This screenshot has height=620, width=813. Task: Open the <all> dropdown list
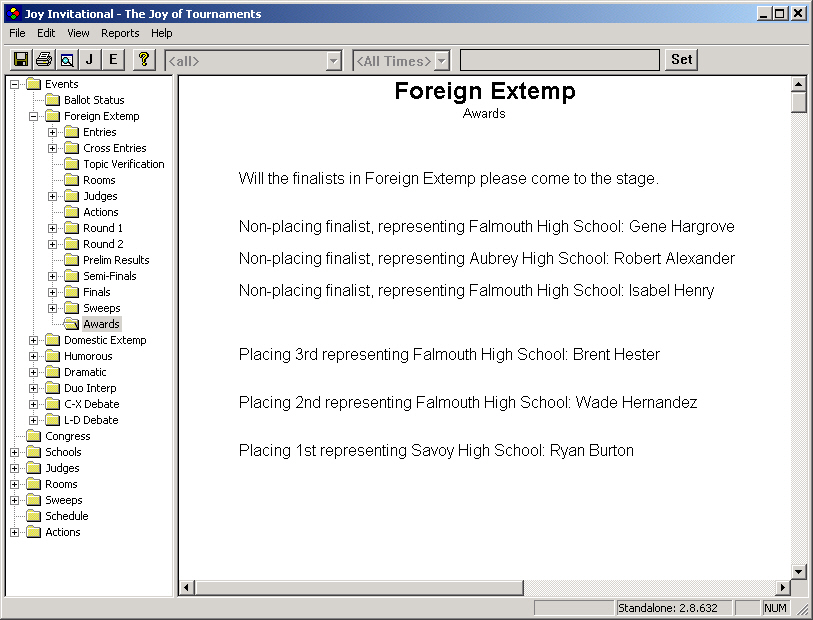[334, 61]
